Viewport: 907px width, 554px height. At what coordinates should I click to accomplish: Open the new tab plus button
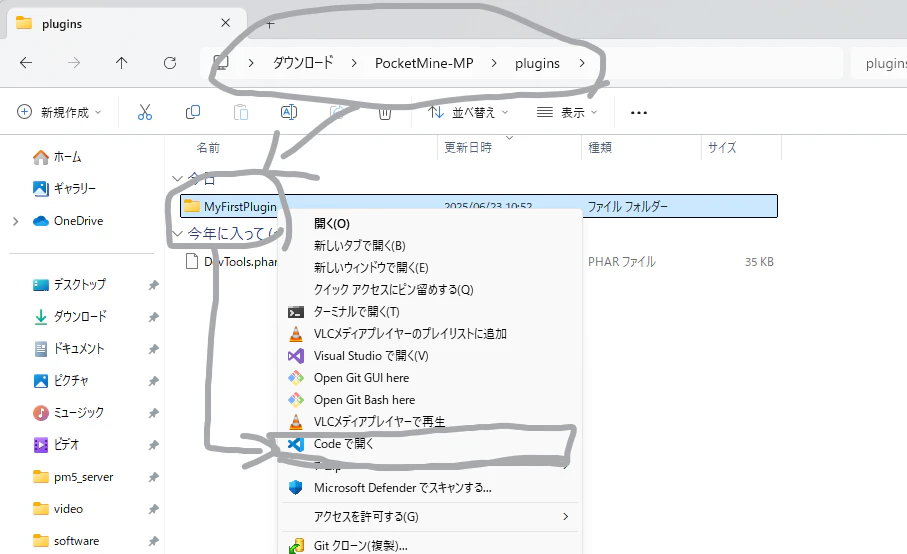coord(270,24)
